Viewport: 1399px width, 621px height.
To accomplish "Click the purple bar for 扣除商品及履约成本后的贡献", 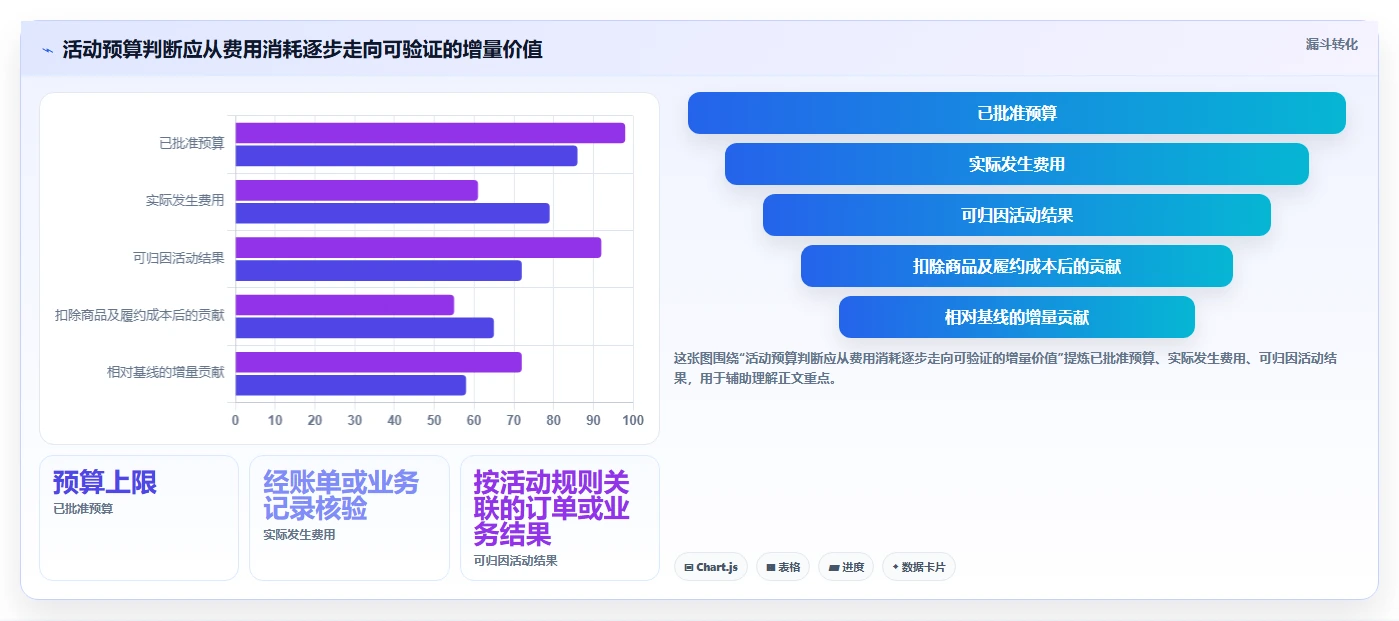I will coord(345,305).
